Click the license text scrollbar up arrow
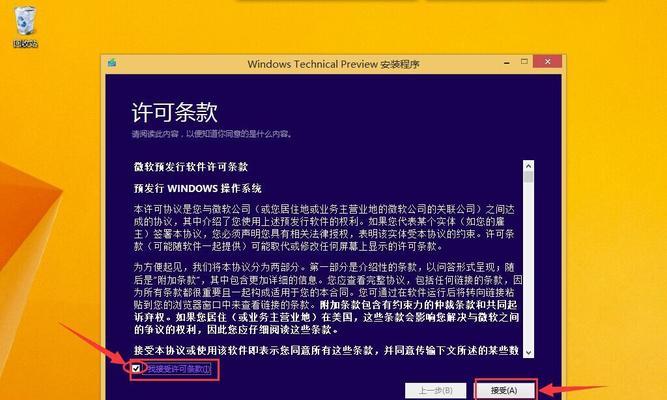Screen dimensions: 667x400 click(528, 166)
